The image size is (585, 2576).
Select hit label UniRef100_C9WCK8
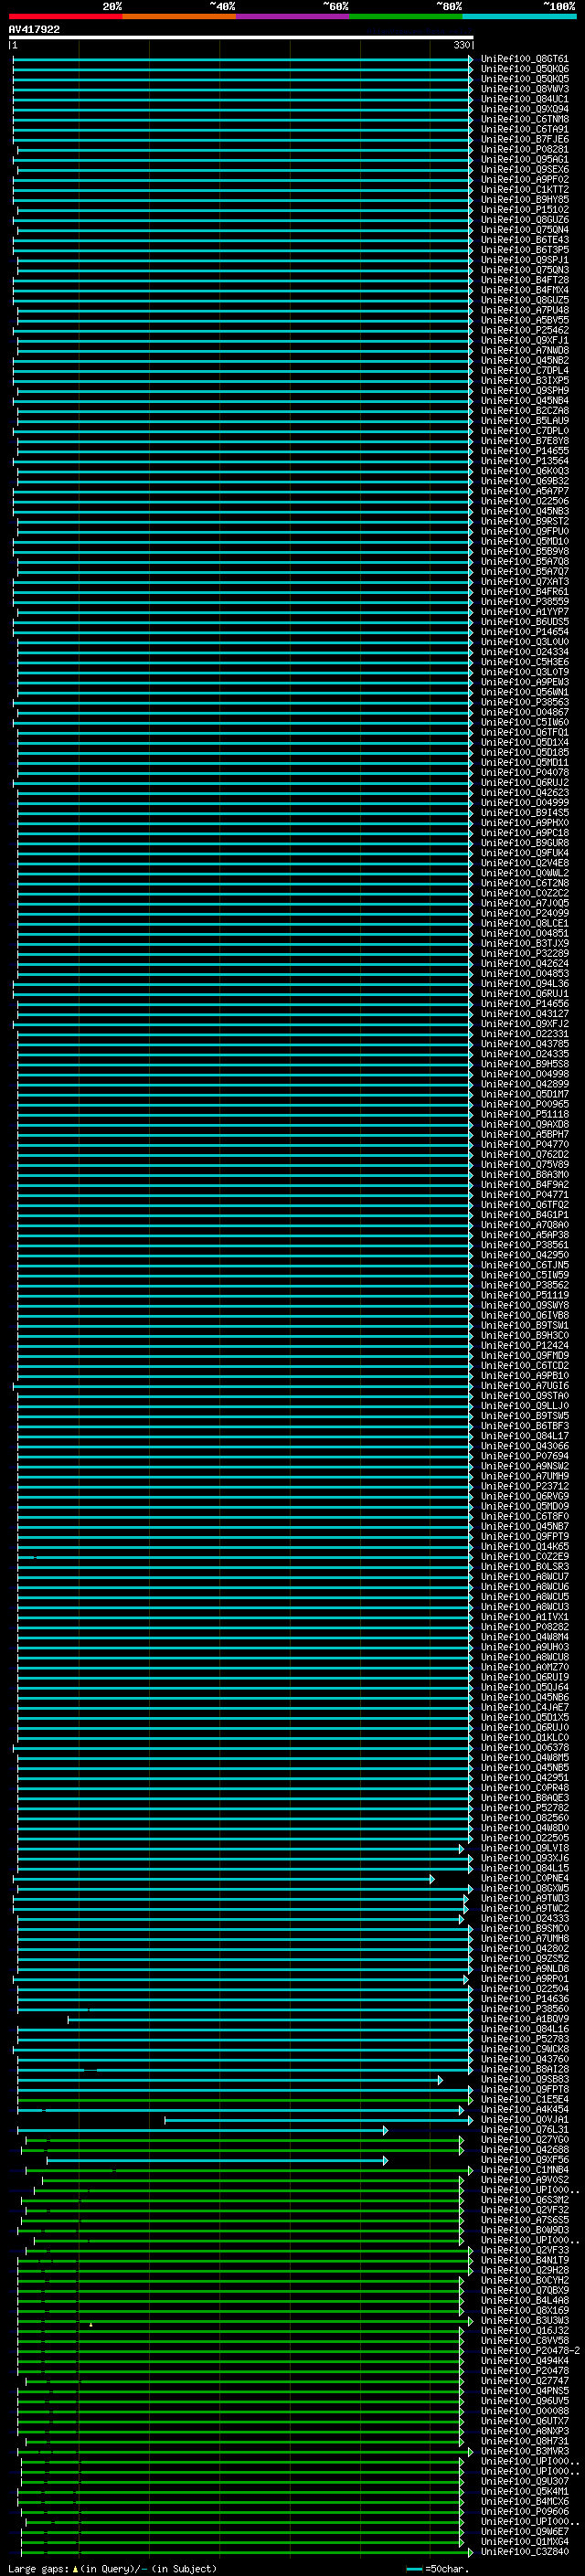[x=524, y=2049]
